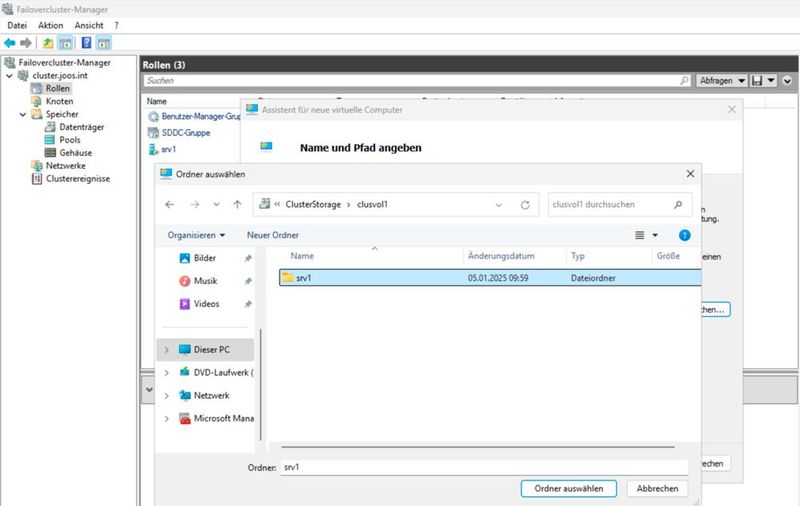The width and height of the screenshot is (800, 506).
Task: Click ClusterStorage in the address path
Action: pyautogui.click(x=313, y=205)
